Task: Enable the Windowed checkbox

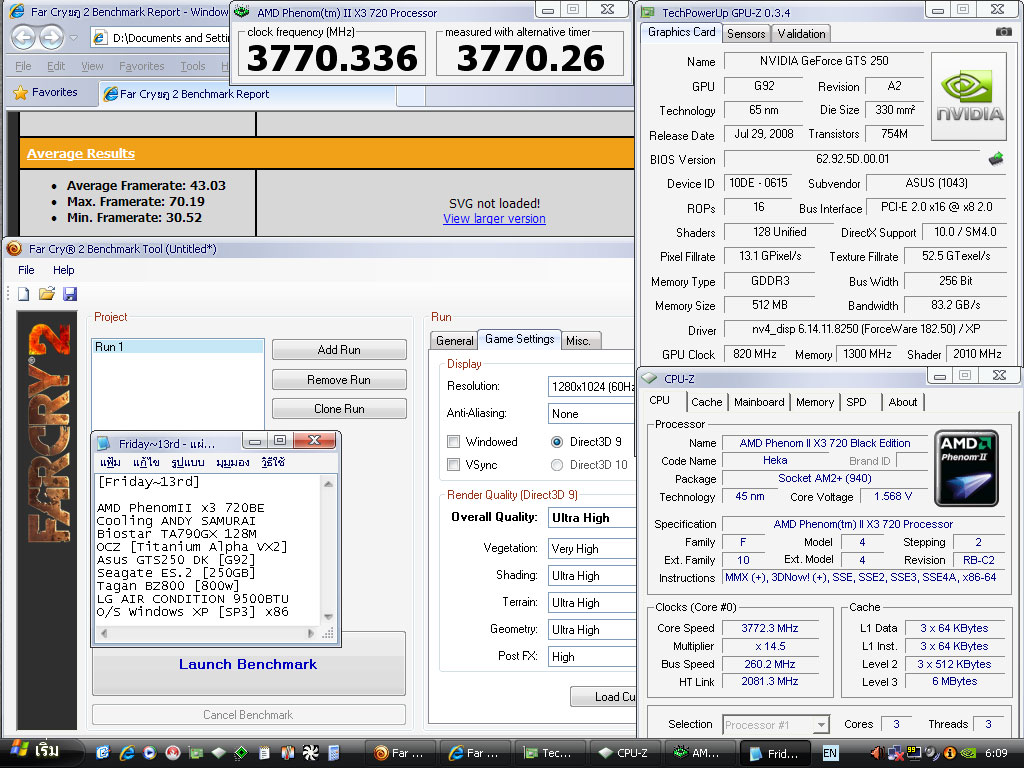Action: pos(454,442)
